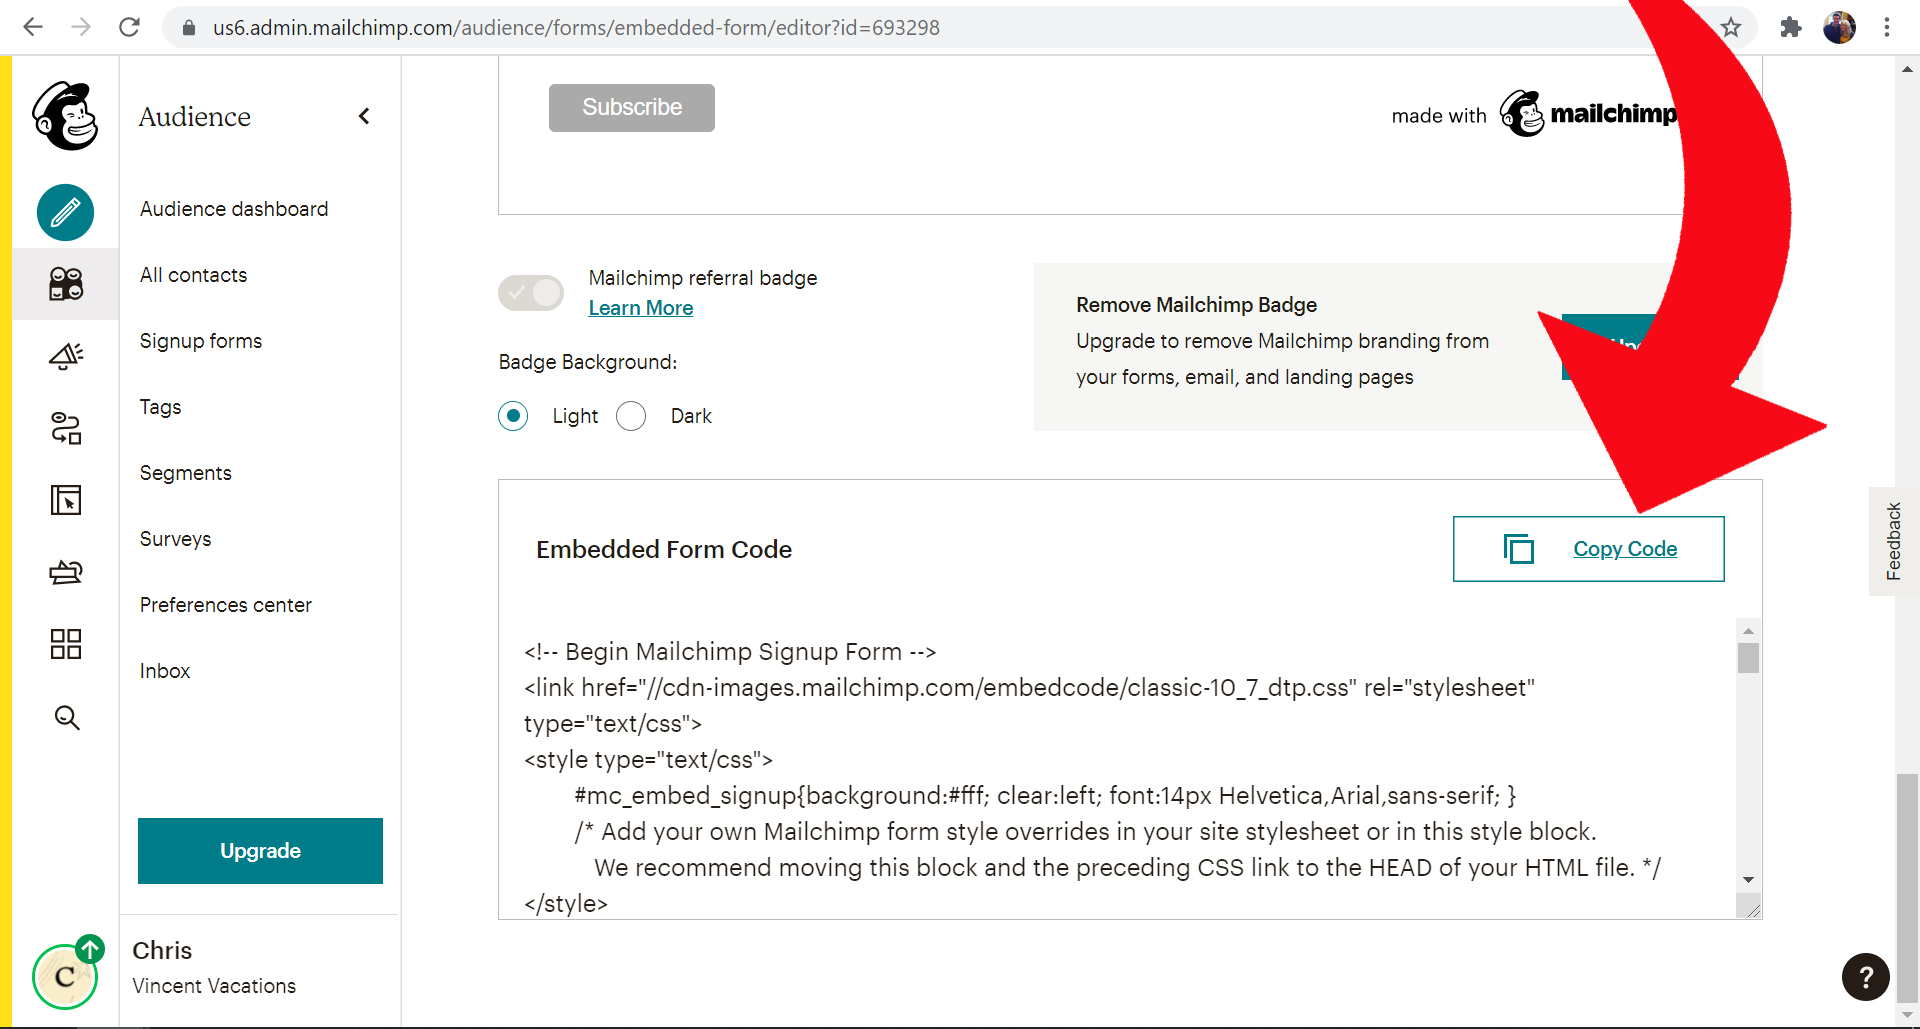Click the Remove Mailchimp Badge heading
1920x1029 pixels.
(x=1196, y=305)
